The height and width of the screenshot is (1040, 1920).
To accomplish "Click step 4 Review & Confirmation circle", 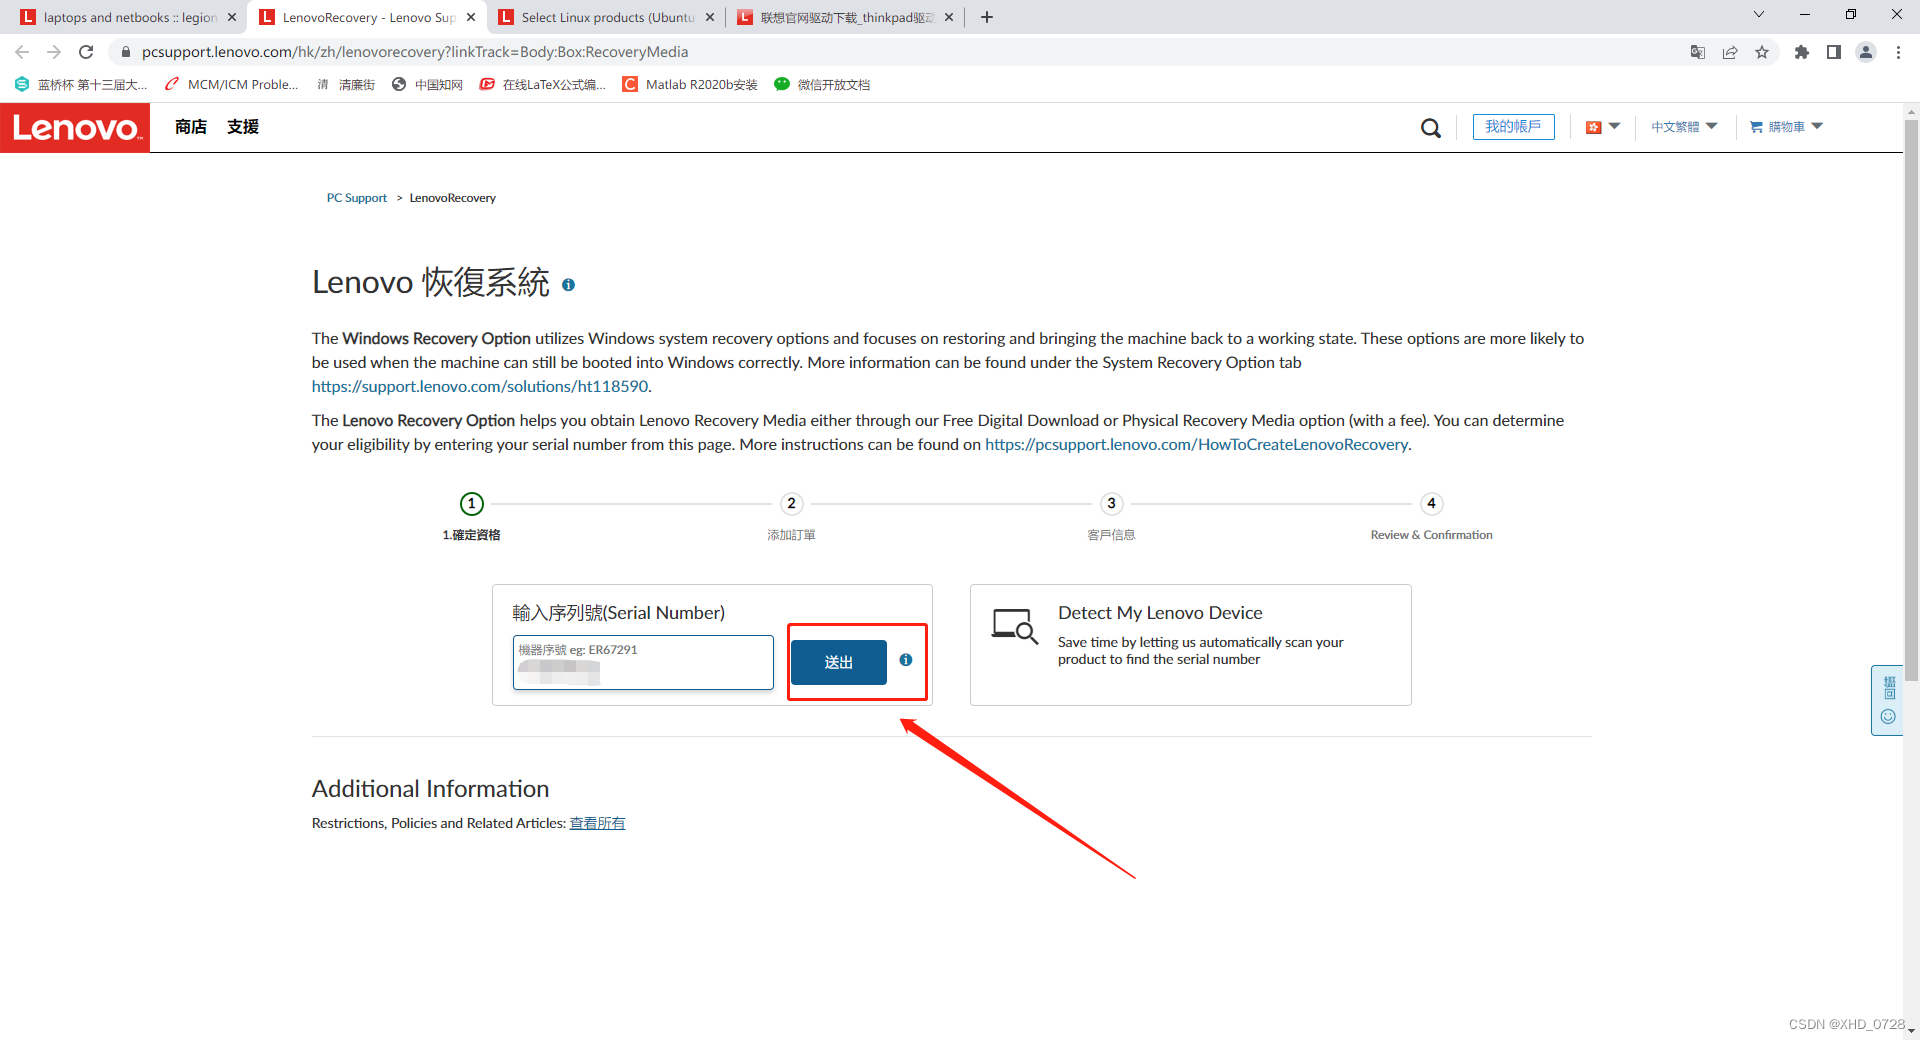I will click(1431, 503).
